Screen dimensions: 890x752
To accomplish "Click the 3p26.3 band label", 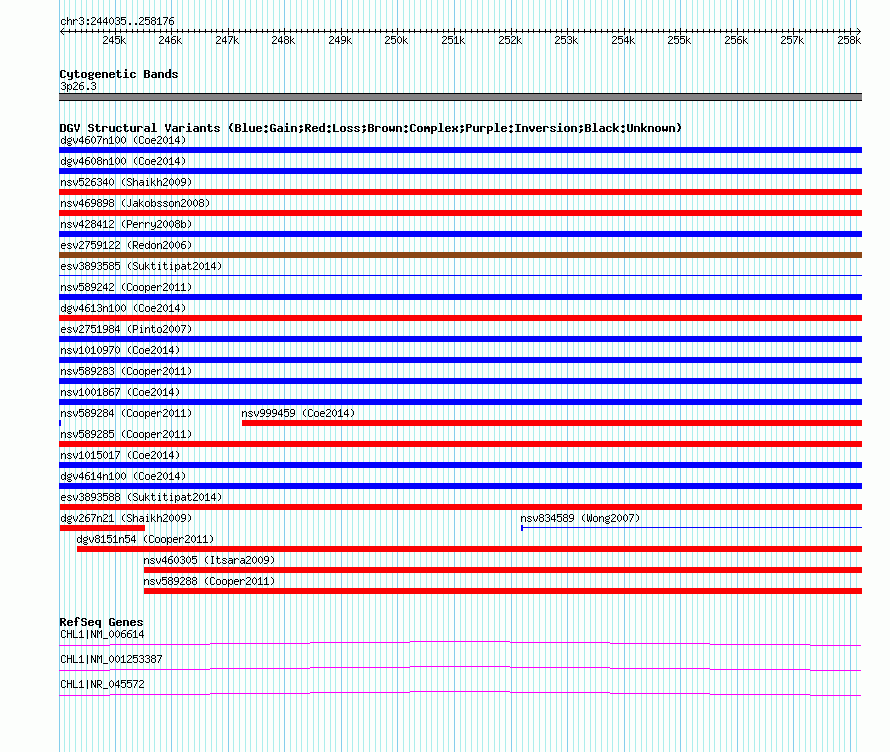I will coord(78,86).
